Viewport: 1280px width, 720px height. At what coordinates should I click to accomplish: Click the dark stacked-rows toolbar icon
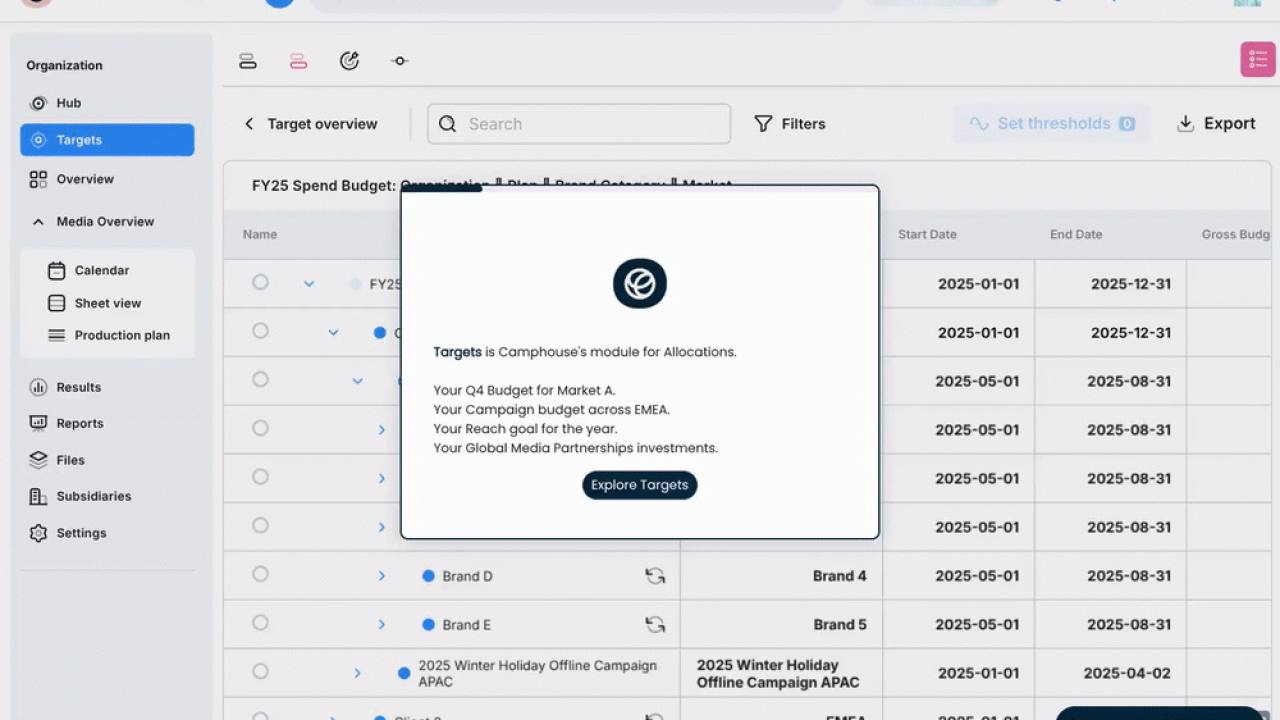(x=248, y=61)
